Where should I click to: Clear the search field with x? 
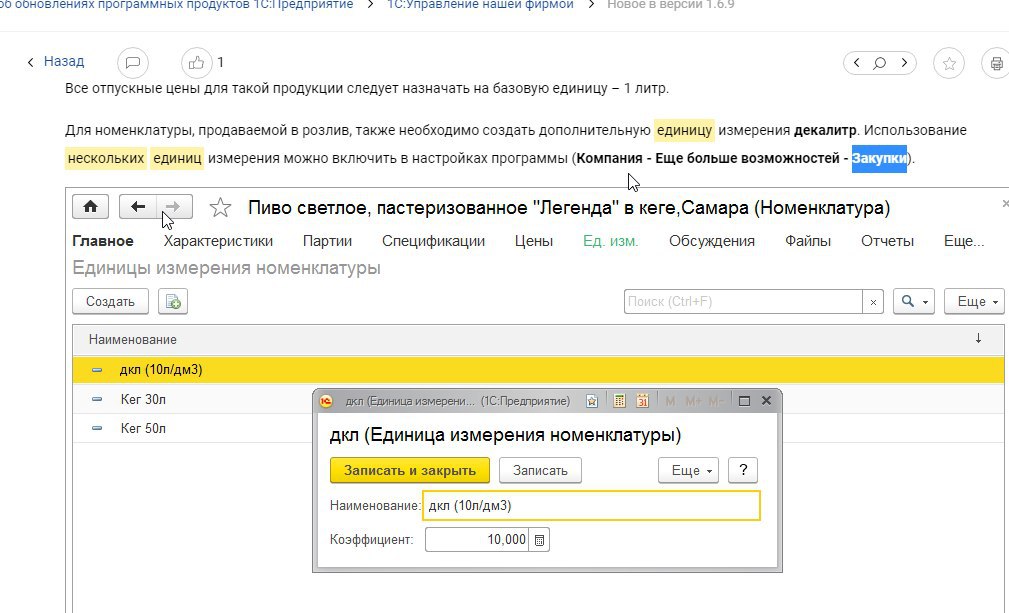click(873, 302)
